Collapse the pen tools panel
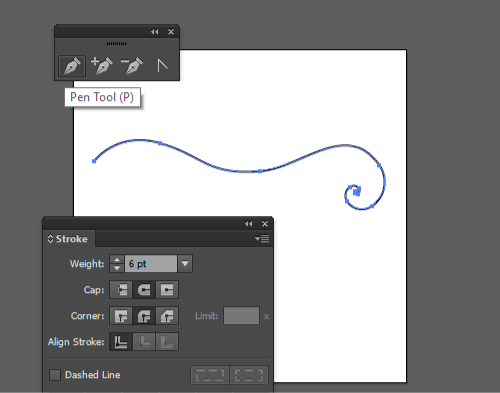 (x=154, y=32)
